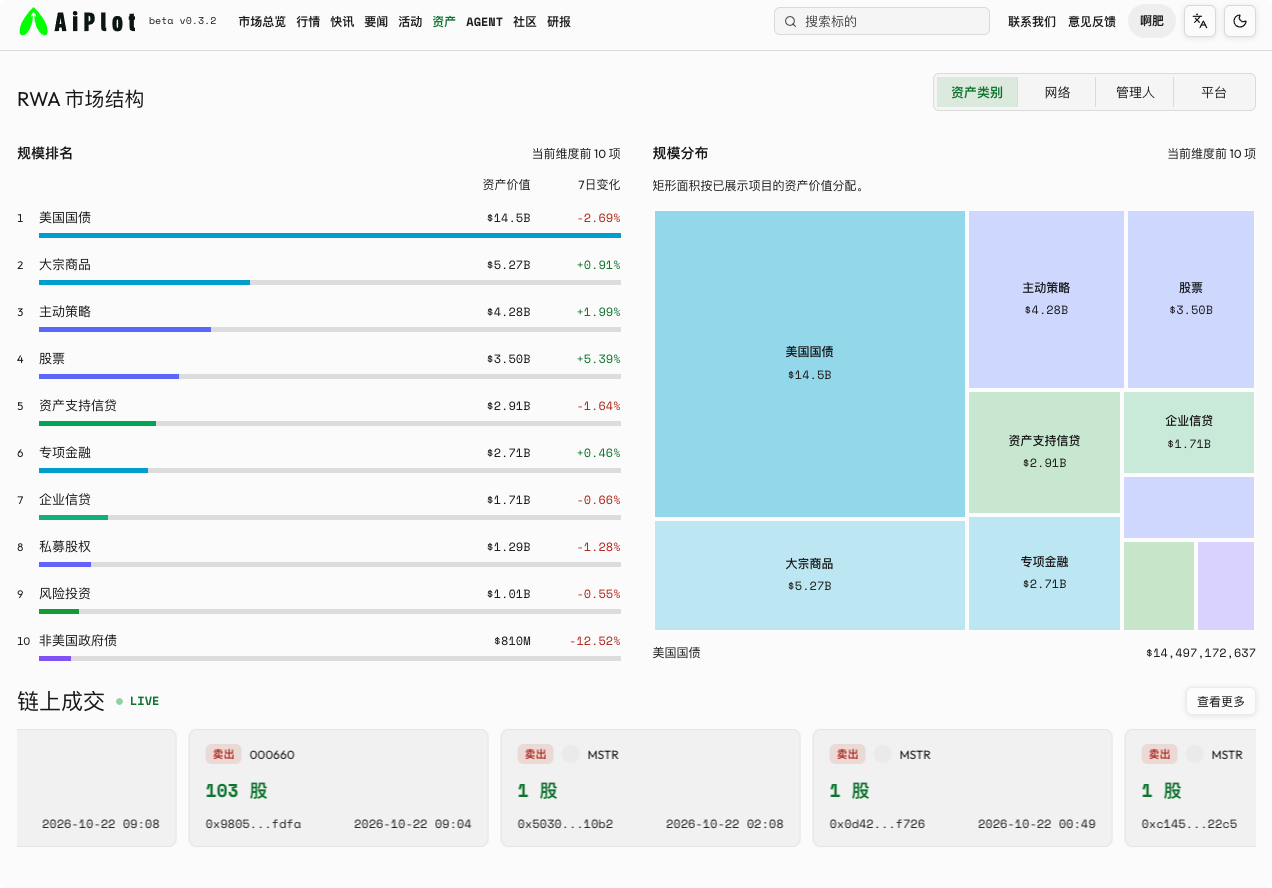Click the address 0x0d42...f726
1272x888 pixels.
(x=877, y=825)
